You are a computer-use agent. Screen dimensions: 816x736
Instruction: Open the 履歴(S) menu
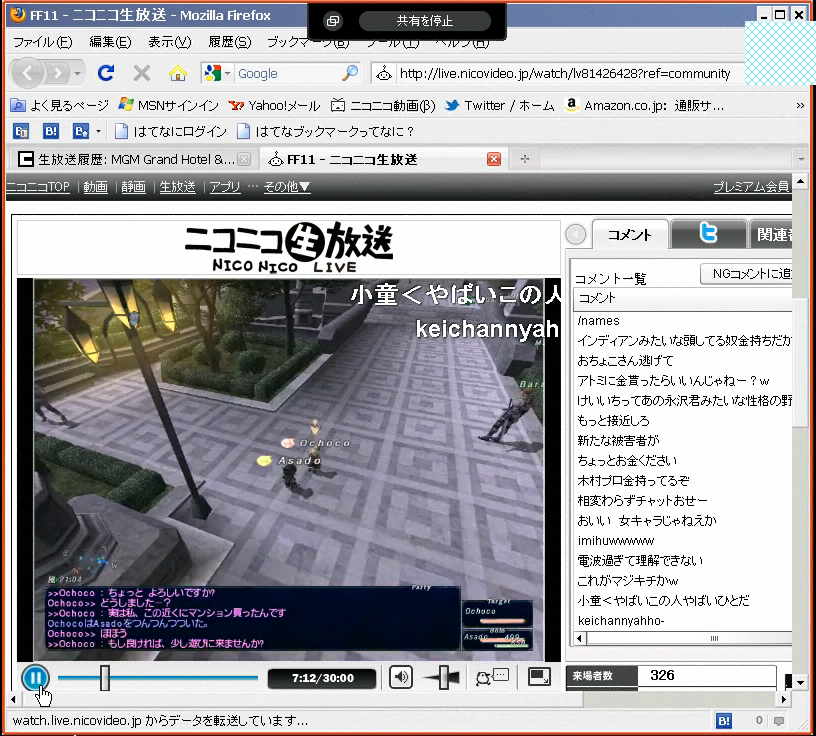pyautogui.click(x=230, y=42)
